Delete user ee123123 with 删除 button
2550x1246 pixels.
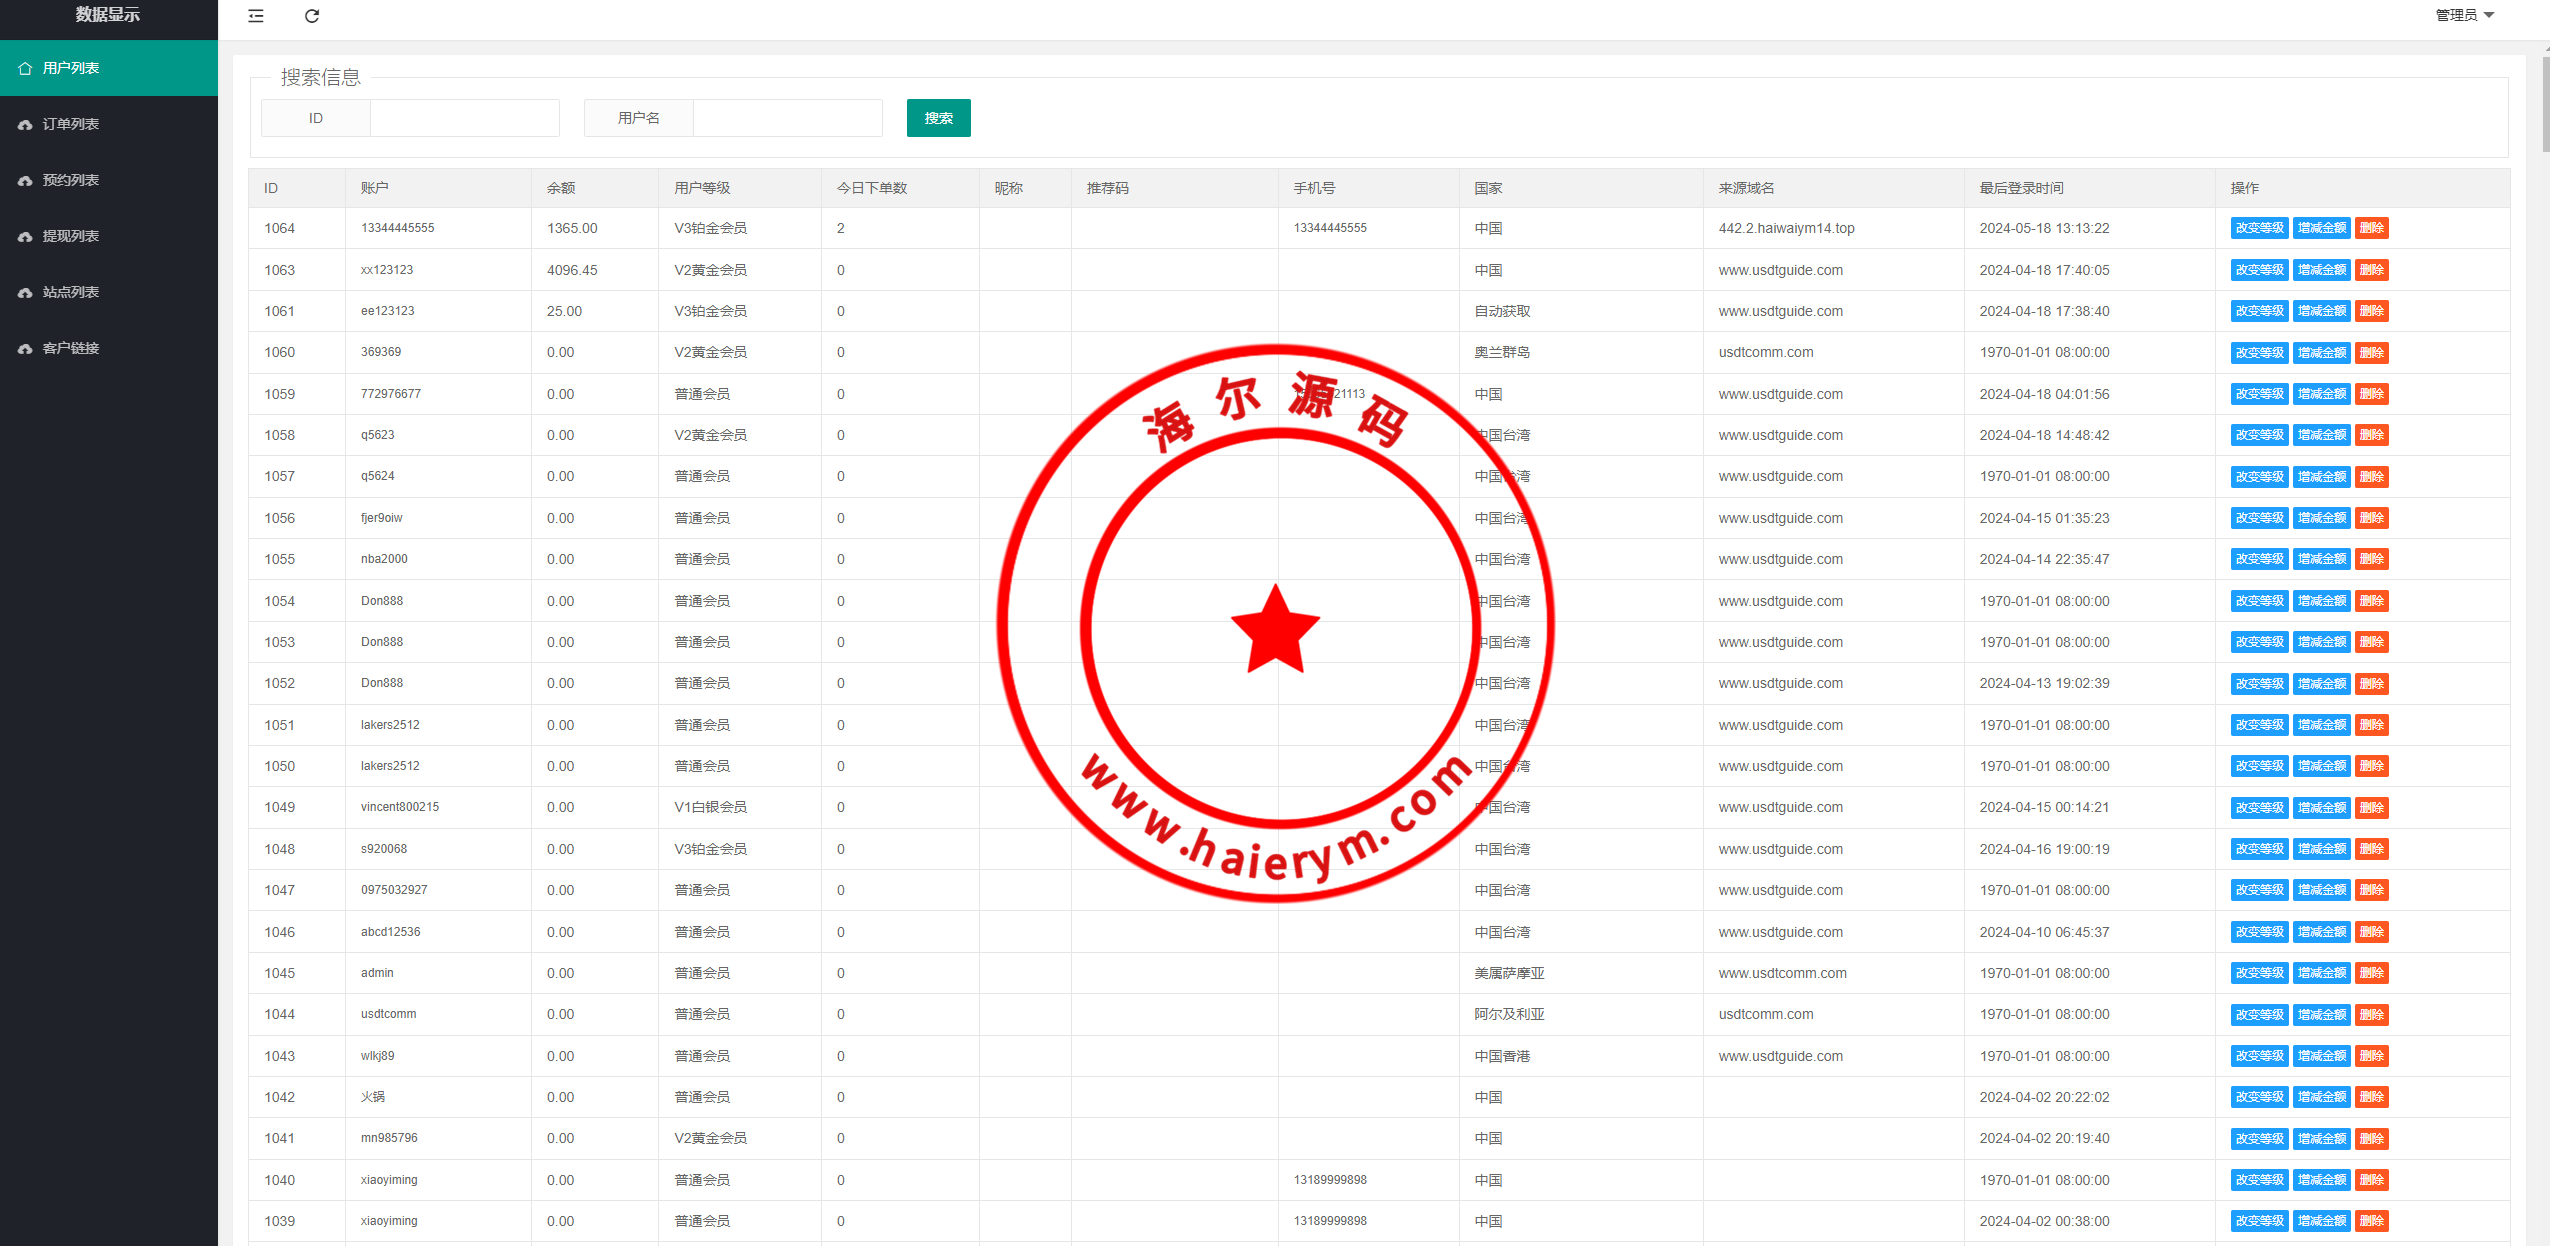[x=2371, y=311]
